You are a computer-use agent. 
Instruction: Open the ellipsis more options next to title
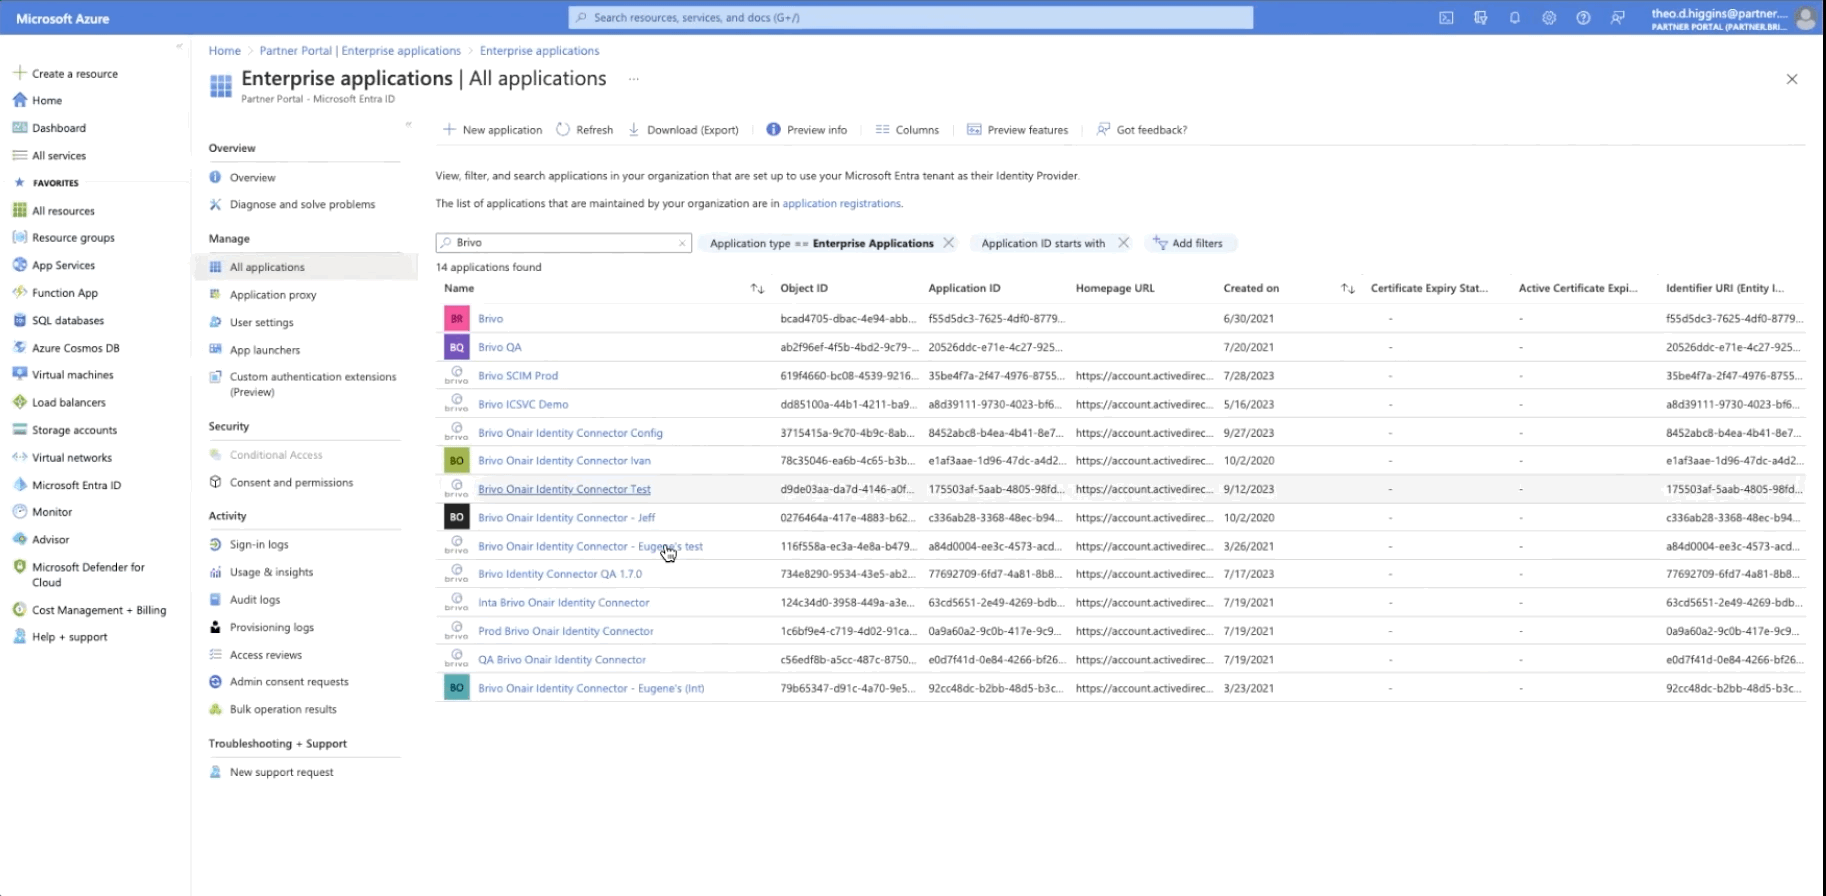point(634,79)
